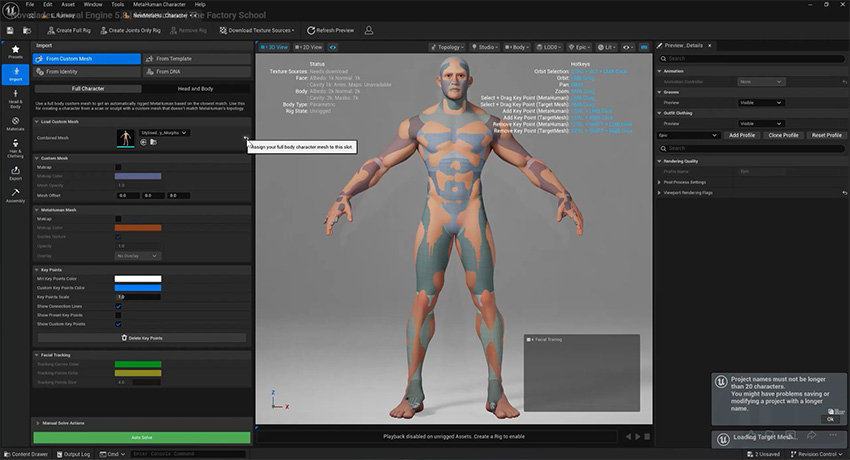Click Refresh Preview in the toolbar
The width and height of the screenshot is (850, 460).
click(330, 30)
